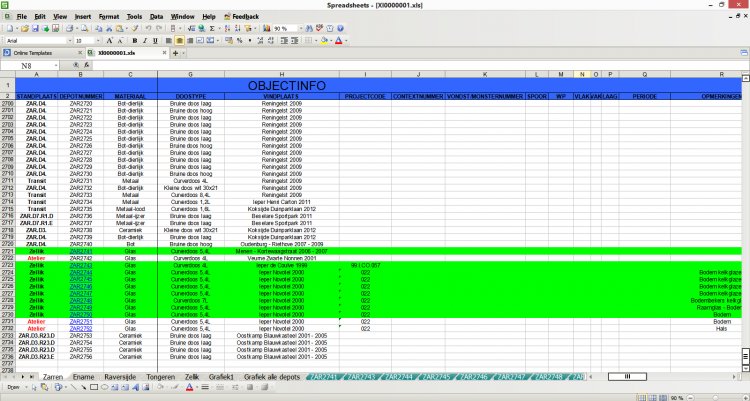The height and width of the screenshot is (401, 750).
Task: Click the Redo arrow icon
Action: 159,28
